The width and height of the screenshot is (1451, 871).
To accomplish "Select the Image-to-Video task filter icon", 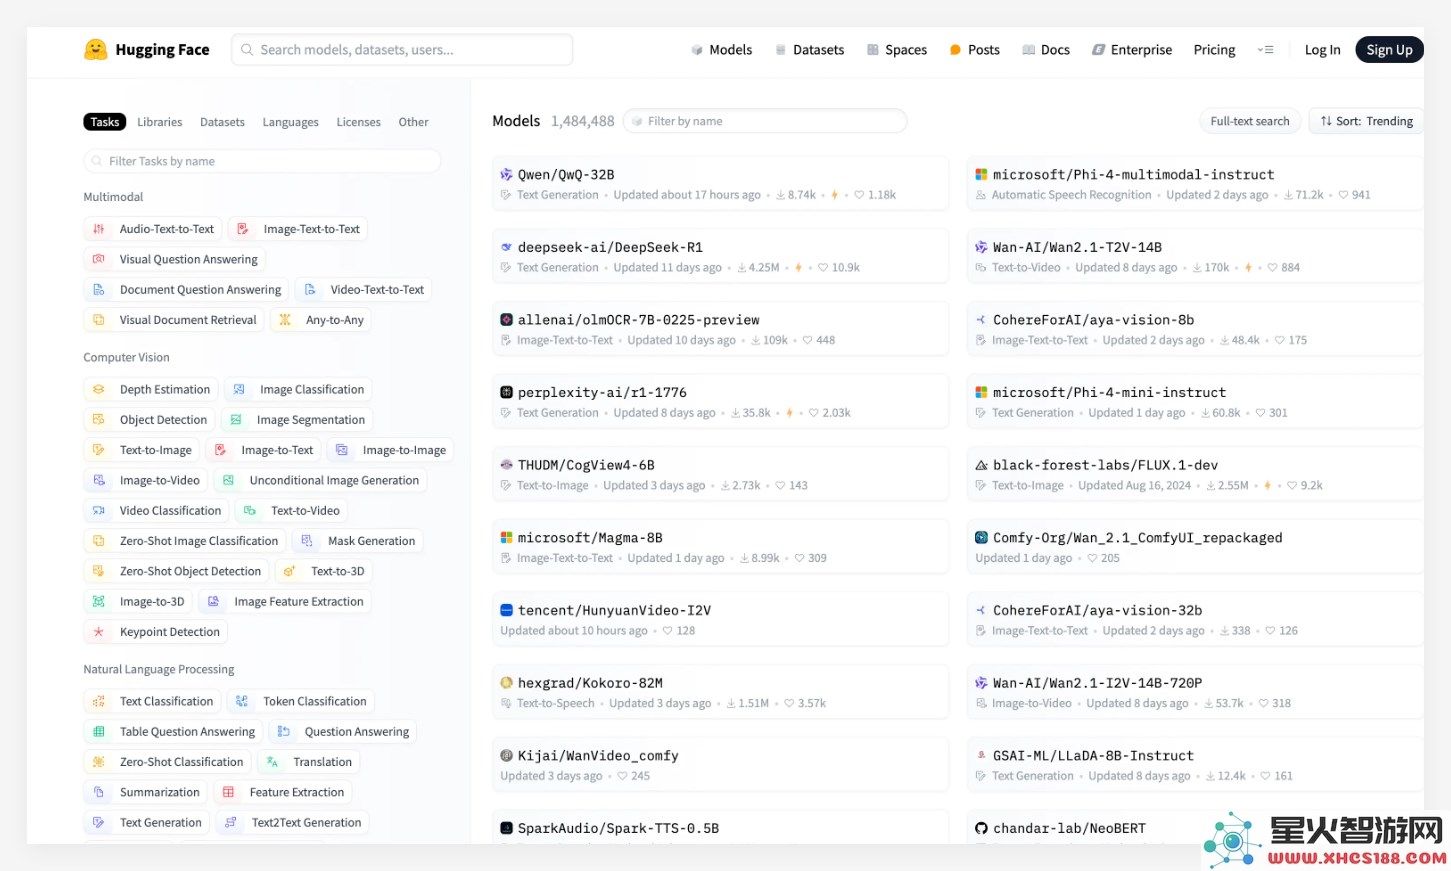I will coord(99,481).
